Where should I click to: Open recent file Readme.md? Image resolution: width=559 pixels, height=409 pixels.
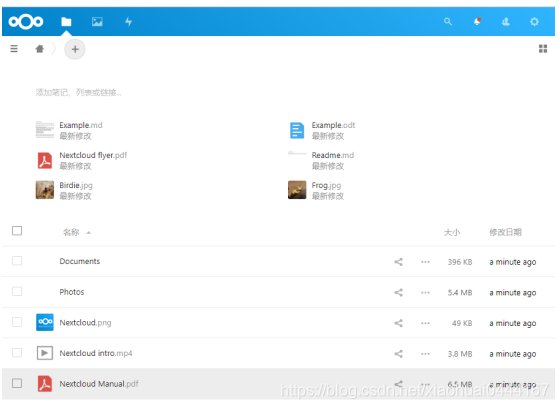click(x=333, y=155)
